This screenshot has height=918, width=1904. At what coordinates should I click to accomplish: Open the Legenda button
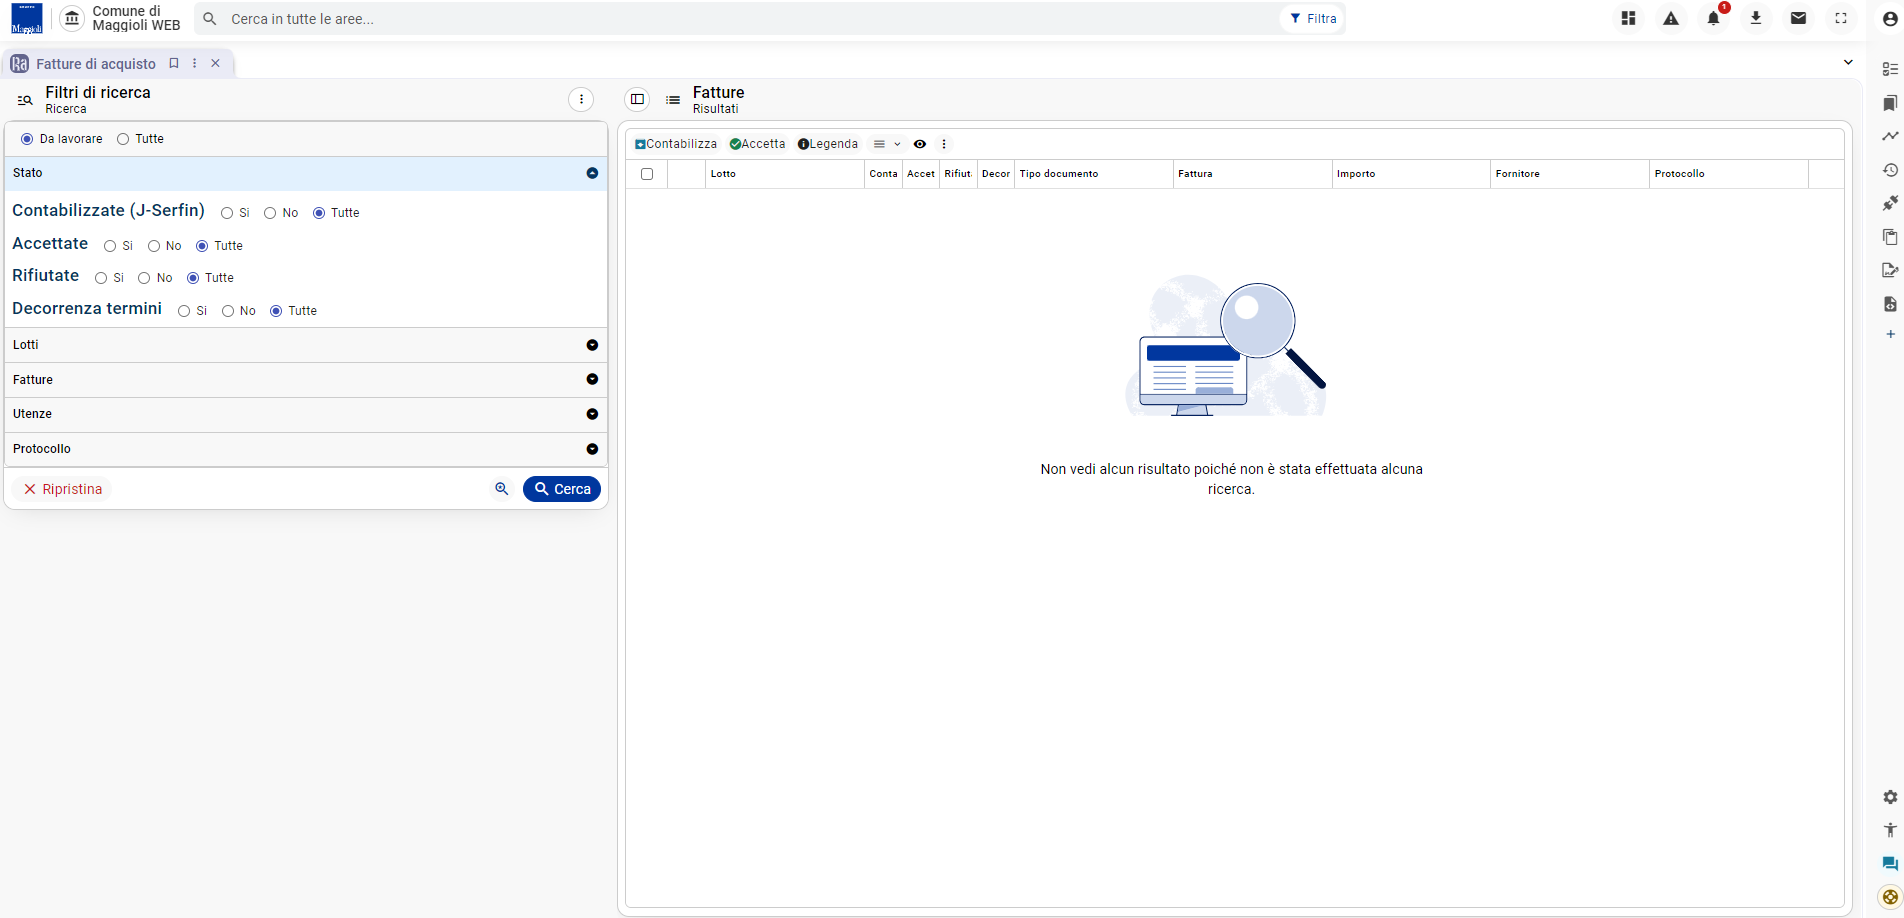(827, 144)
